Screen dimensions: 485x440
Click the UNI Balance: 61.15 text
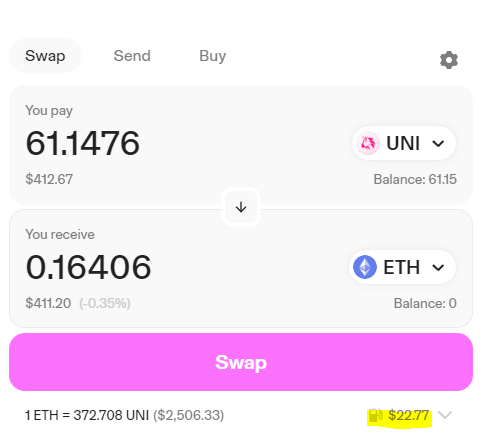415,179
